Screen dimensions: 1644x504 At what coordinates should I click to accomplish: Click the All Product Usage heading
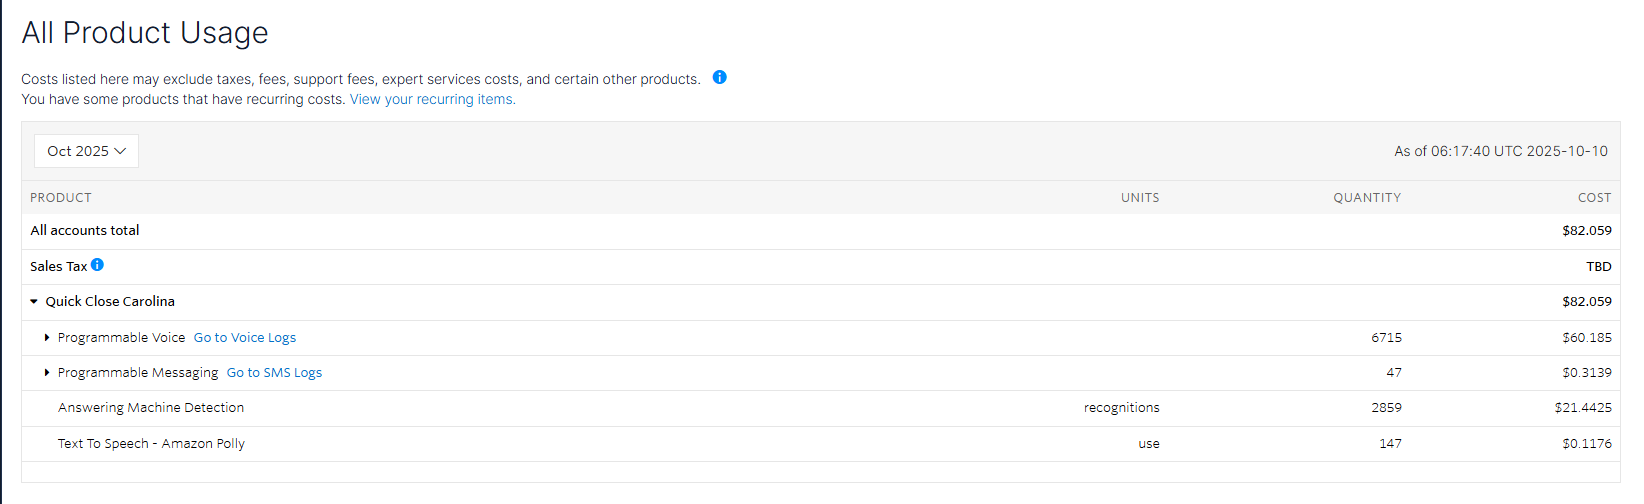click(x=145, y=33)
